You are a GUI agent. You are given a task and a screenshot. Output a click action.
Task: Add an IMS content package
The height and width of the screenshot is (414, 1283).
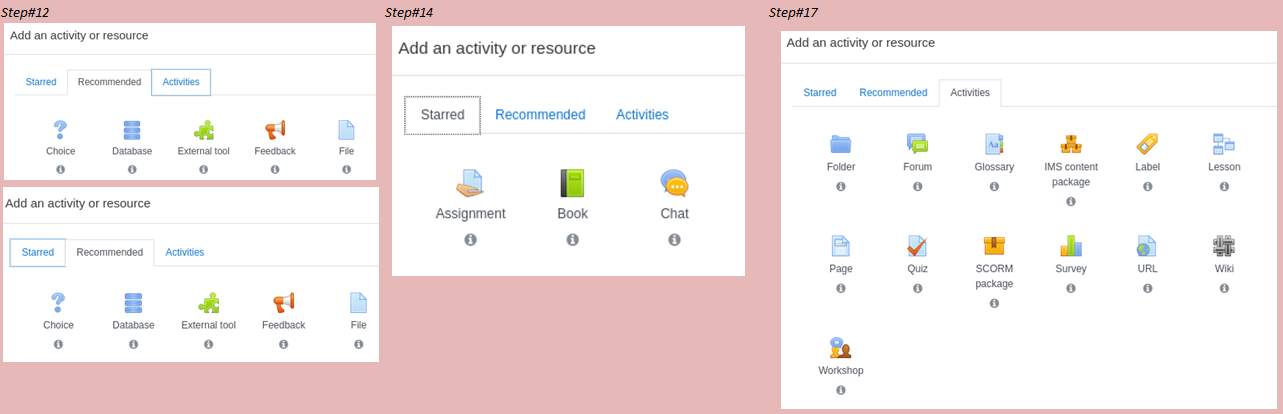coord(1070,143)
